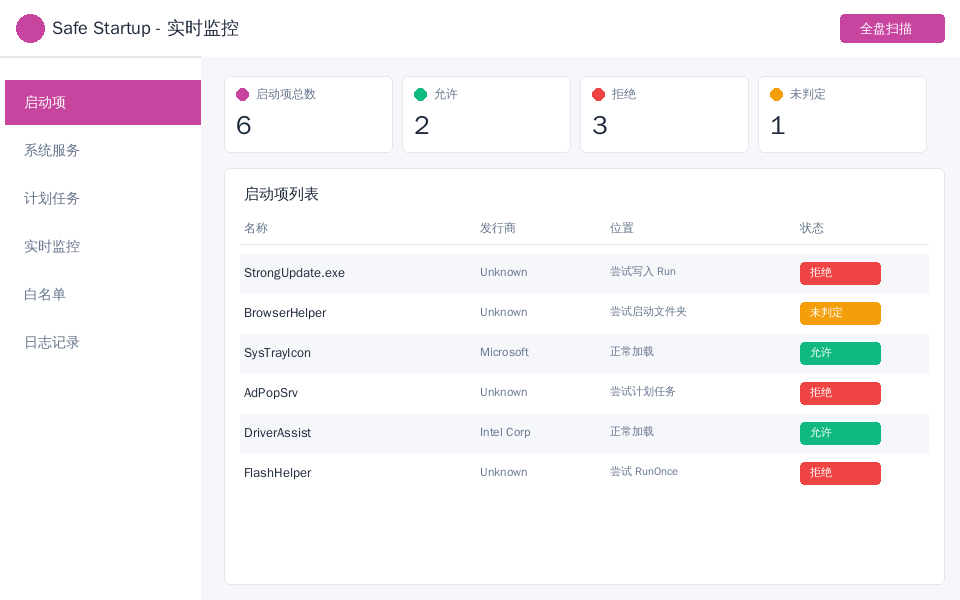The image size is (960, 600).
Task: Click the 状态 column header
Action: pos(812,228)
